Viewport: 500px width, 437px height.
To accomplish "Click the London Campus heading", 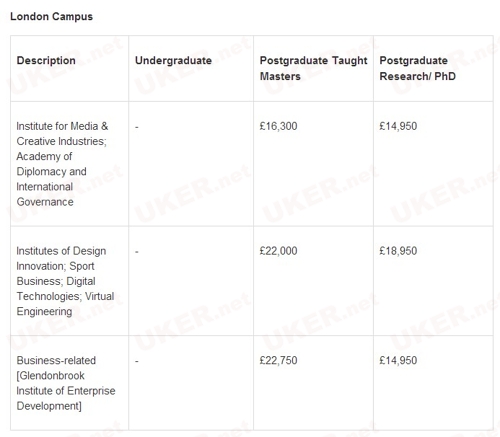I will 51,17.
